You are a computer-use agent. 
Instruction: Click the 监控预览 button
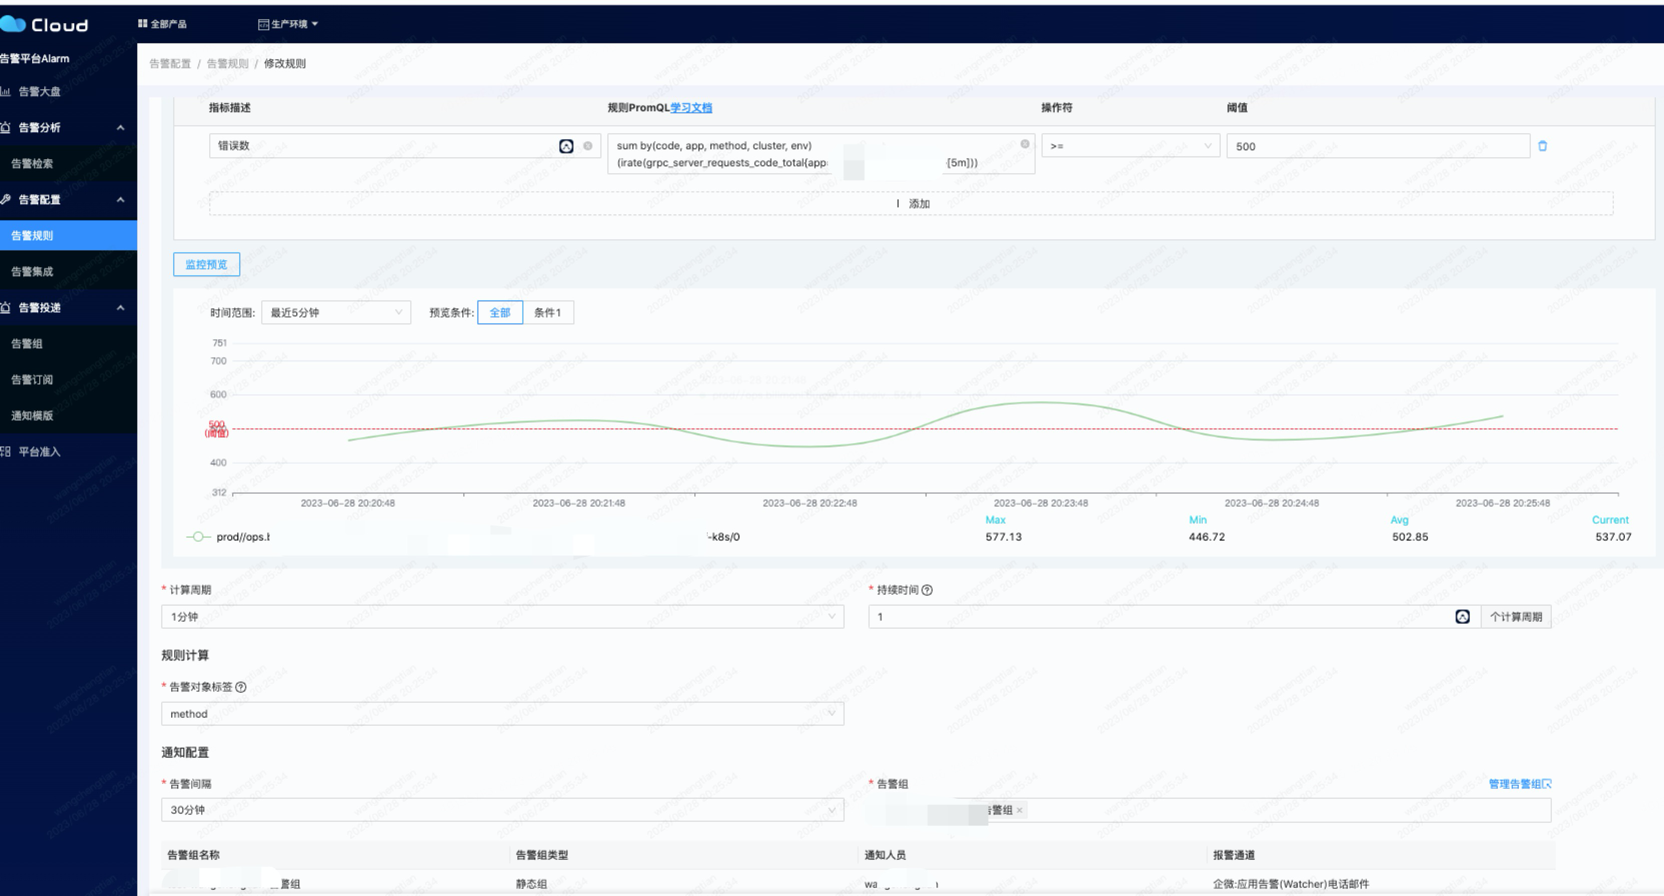(x=206, y=264)
